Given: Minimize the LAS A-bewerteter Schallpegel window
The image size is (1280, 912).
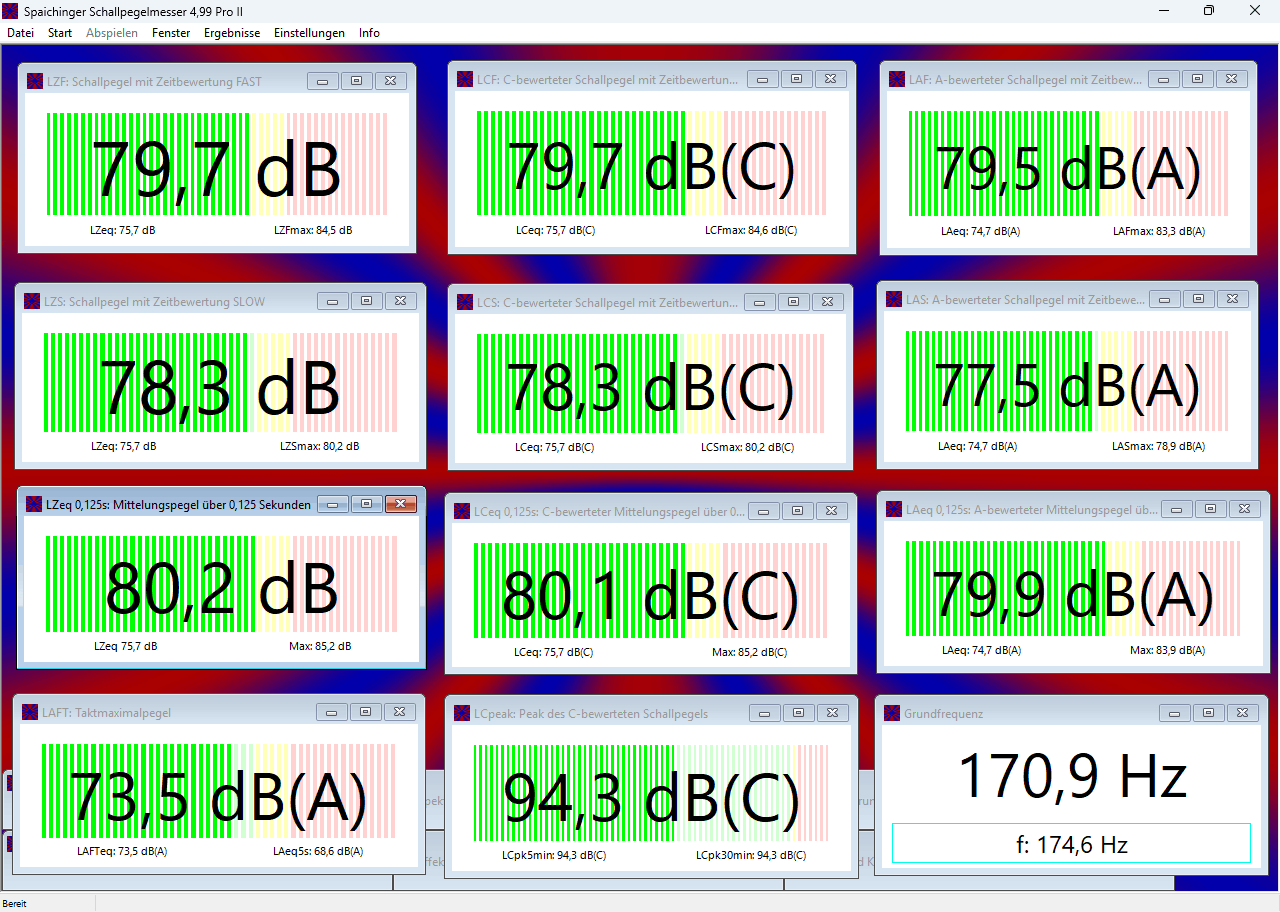Looking at the screenshot, I should pos(1164,299).
